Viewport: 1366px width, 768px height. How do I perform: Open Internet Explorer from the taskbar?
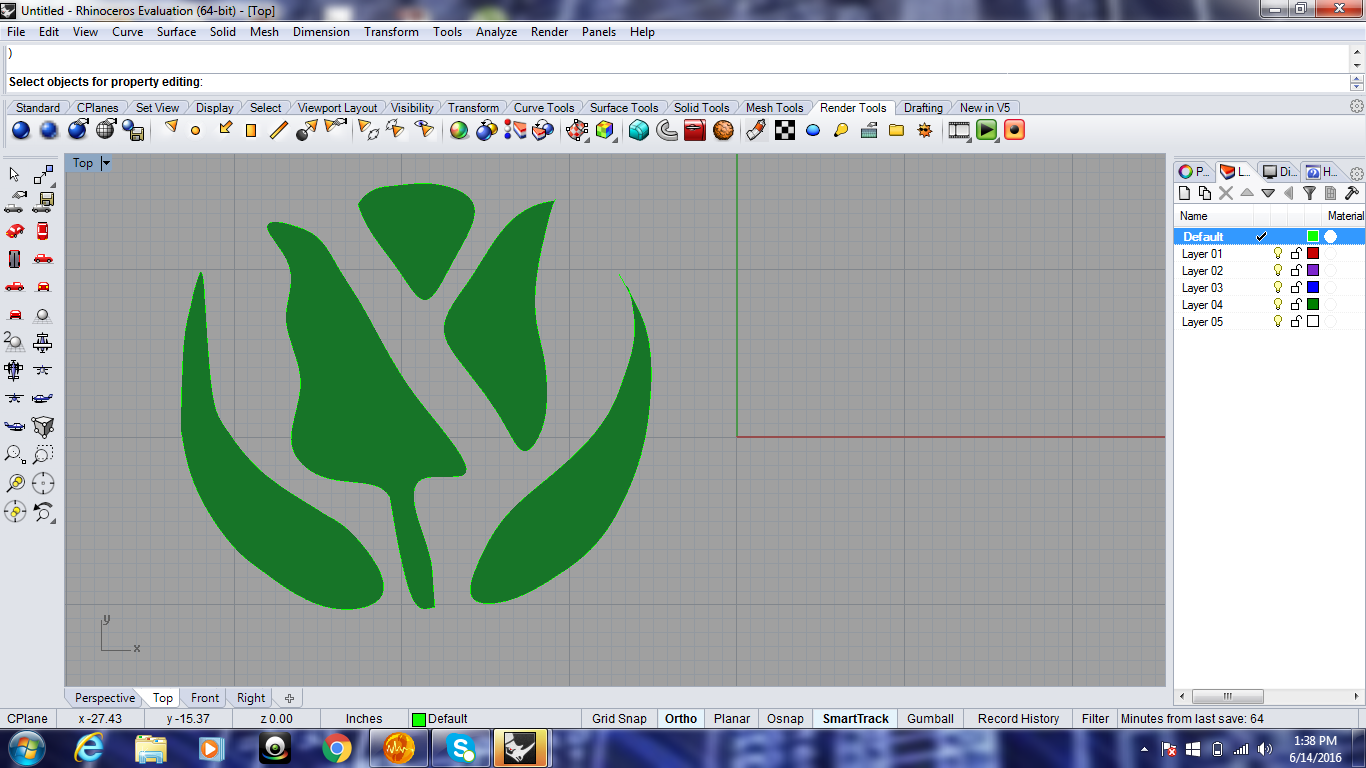click(89, 748)
